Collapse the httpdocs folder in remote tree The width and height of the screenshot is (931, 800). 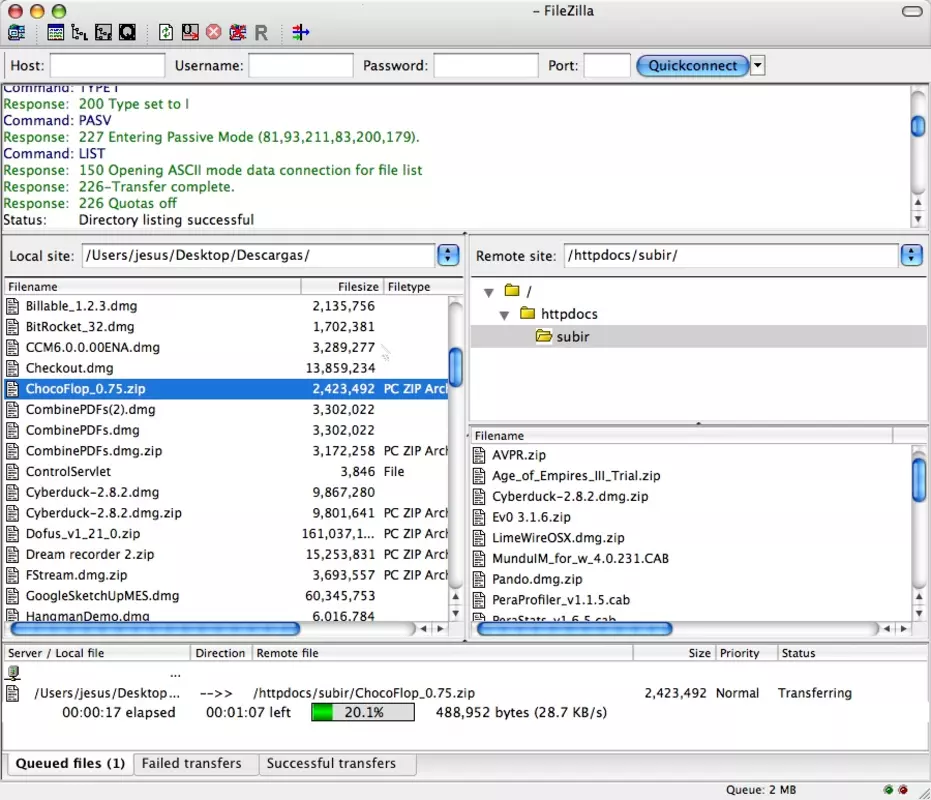[x=504, y=315]
